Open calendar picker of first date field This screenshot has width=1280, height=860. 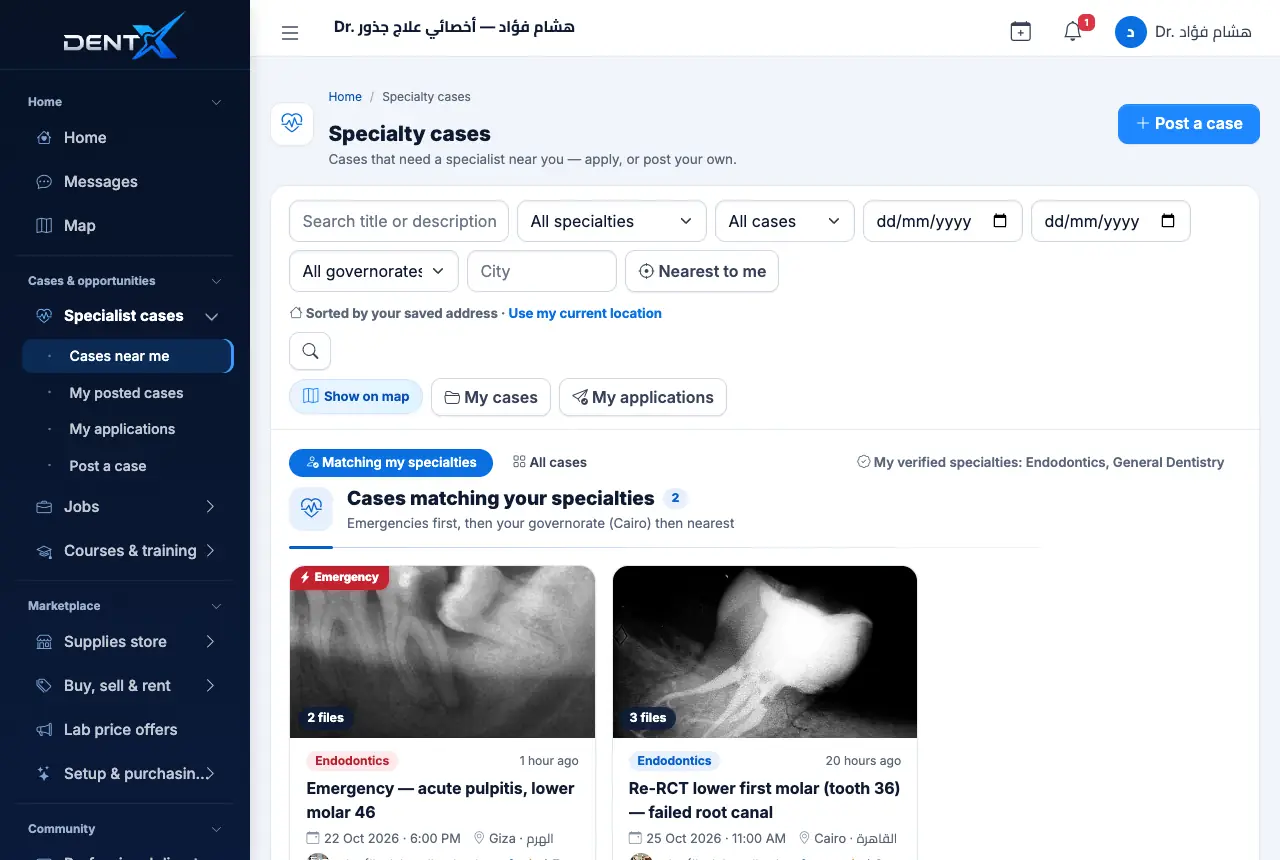click(x=1000, y=221)
